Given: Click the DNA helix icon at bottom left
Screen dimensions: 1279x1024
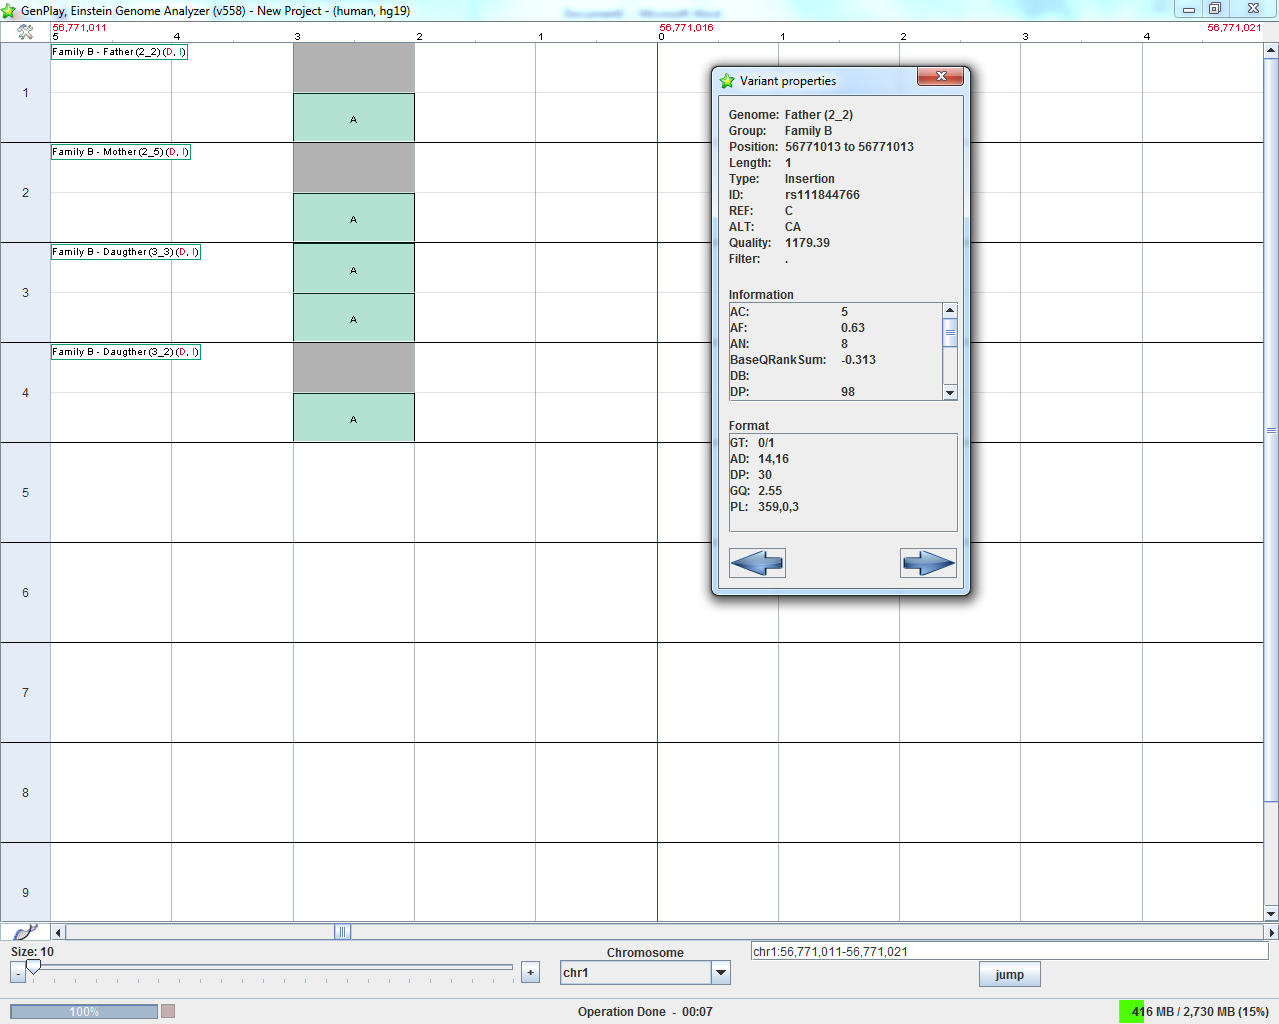Looking at the screenshot, I should [25, 932].
